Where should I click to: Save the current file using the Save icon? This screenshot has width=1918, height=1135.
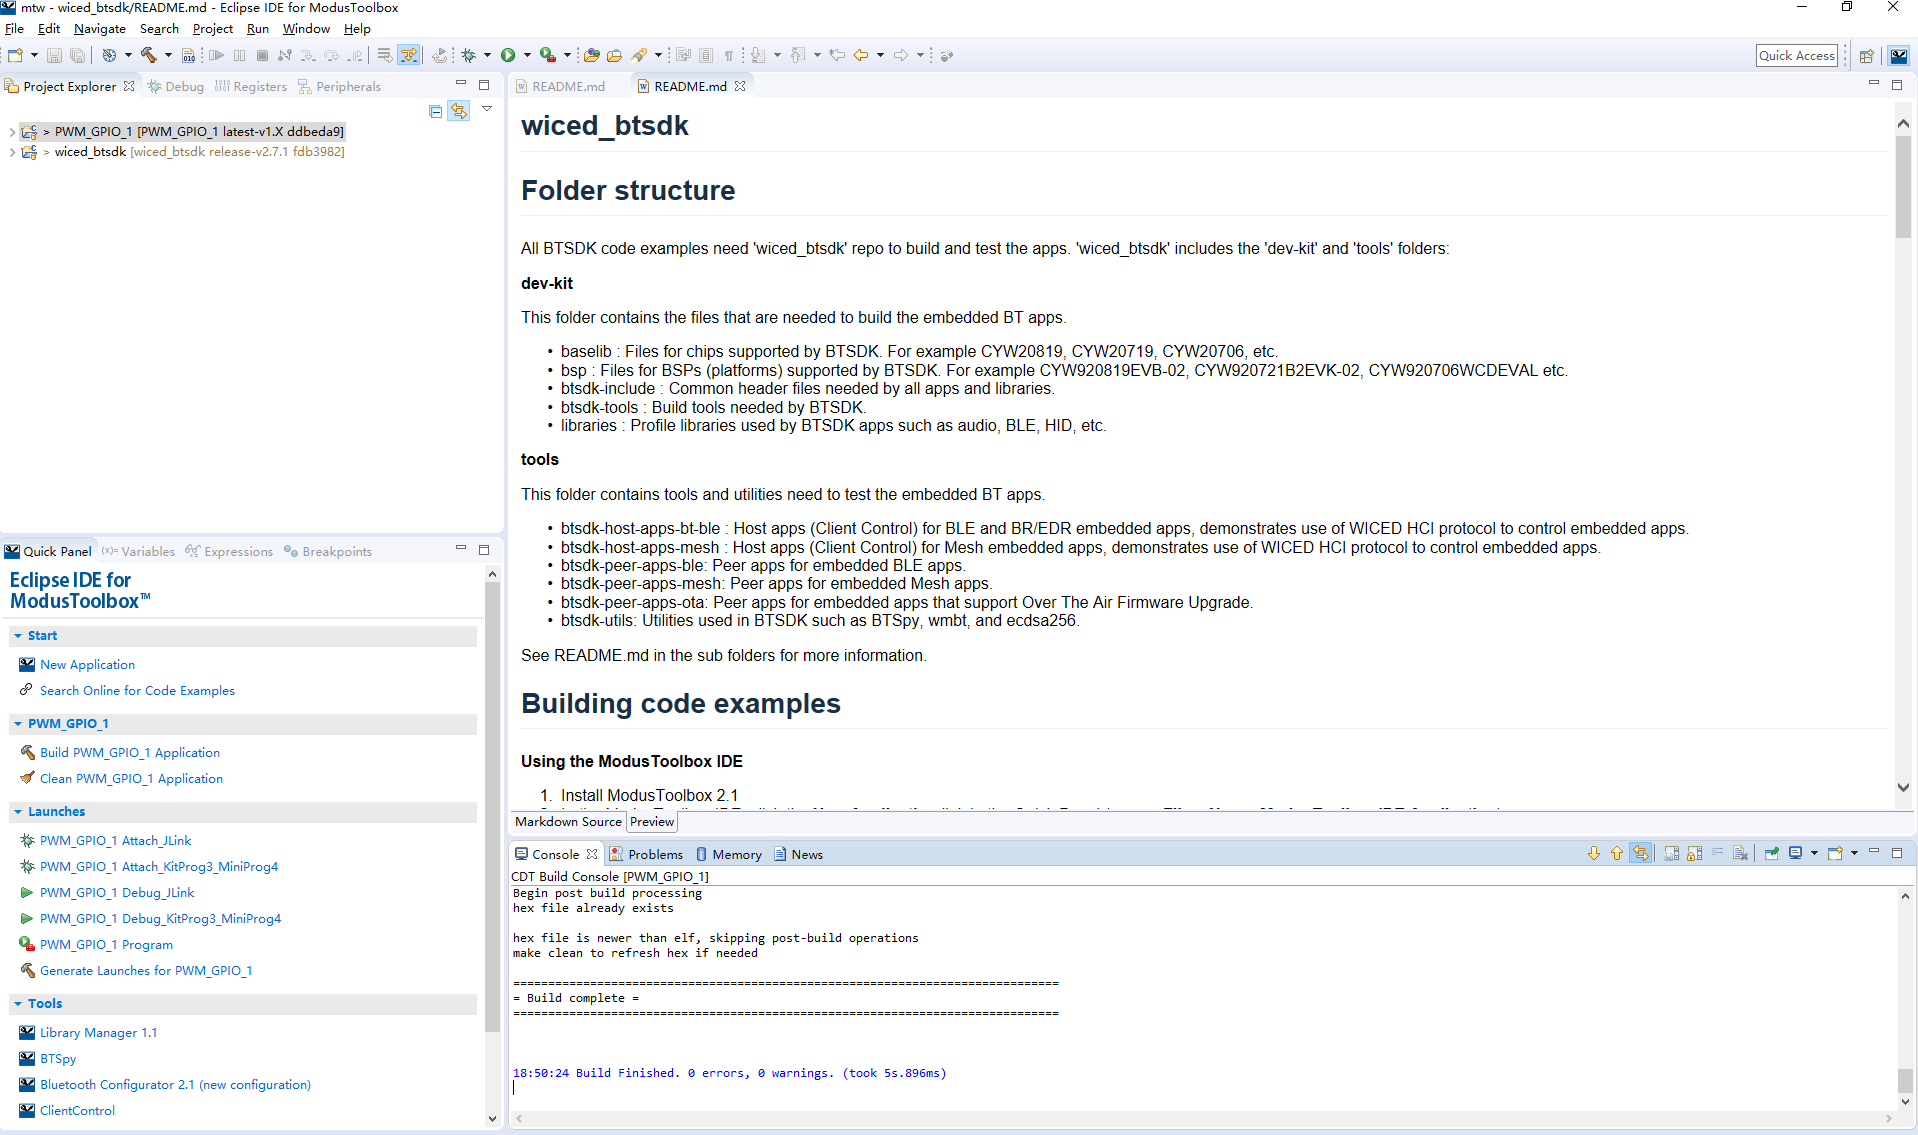point(53,55)
